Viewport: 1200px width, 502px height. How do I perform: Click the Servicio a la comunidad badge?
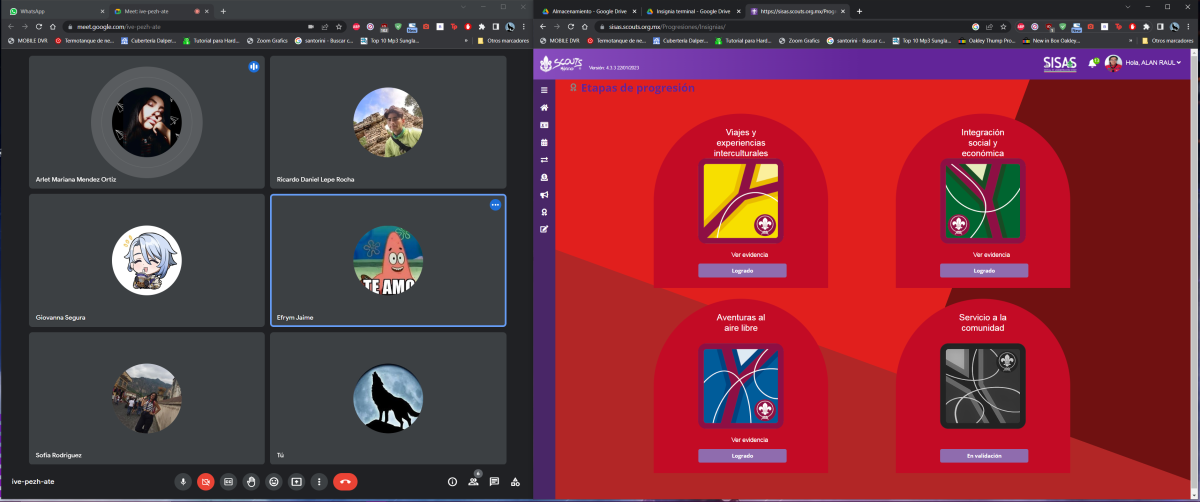tap(984, 386)
